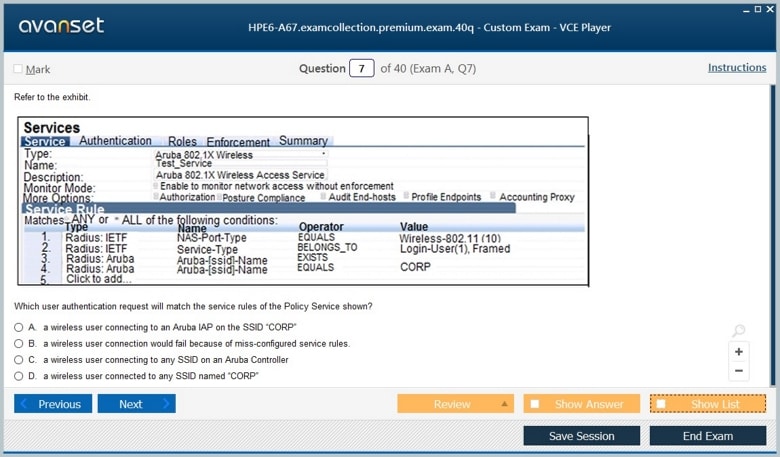The image size is (780, 457).
Task: Click End Exam button
Action: (708, 436)
